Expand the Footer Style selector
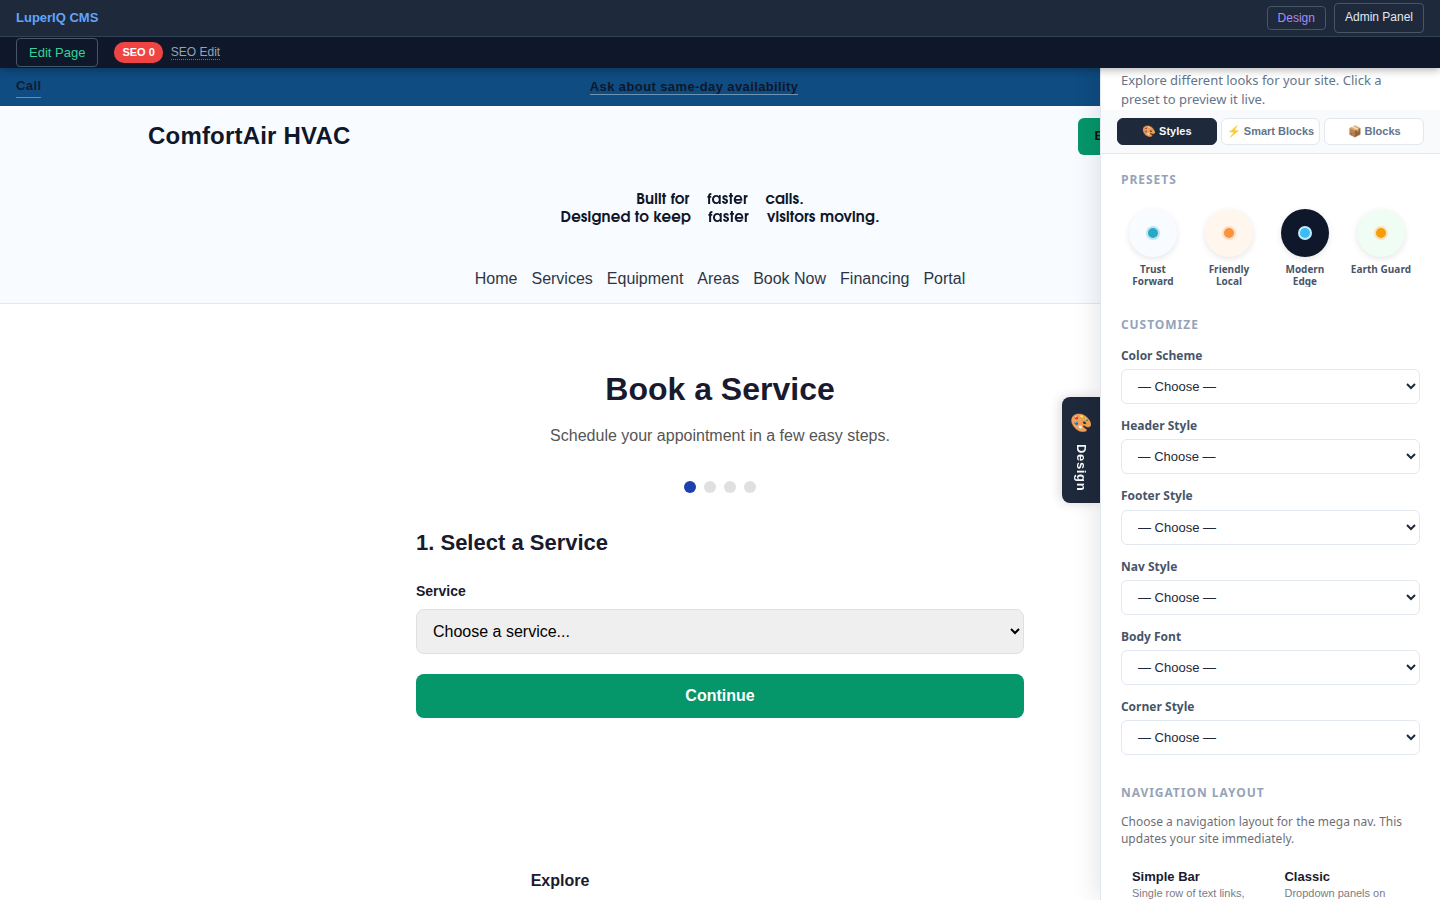This screenshot has height=900, width=1440. [1270, 527]
